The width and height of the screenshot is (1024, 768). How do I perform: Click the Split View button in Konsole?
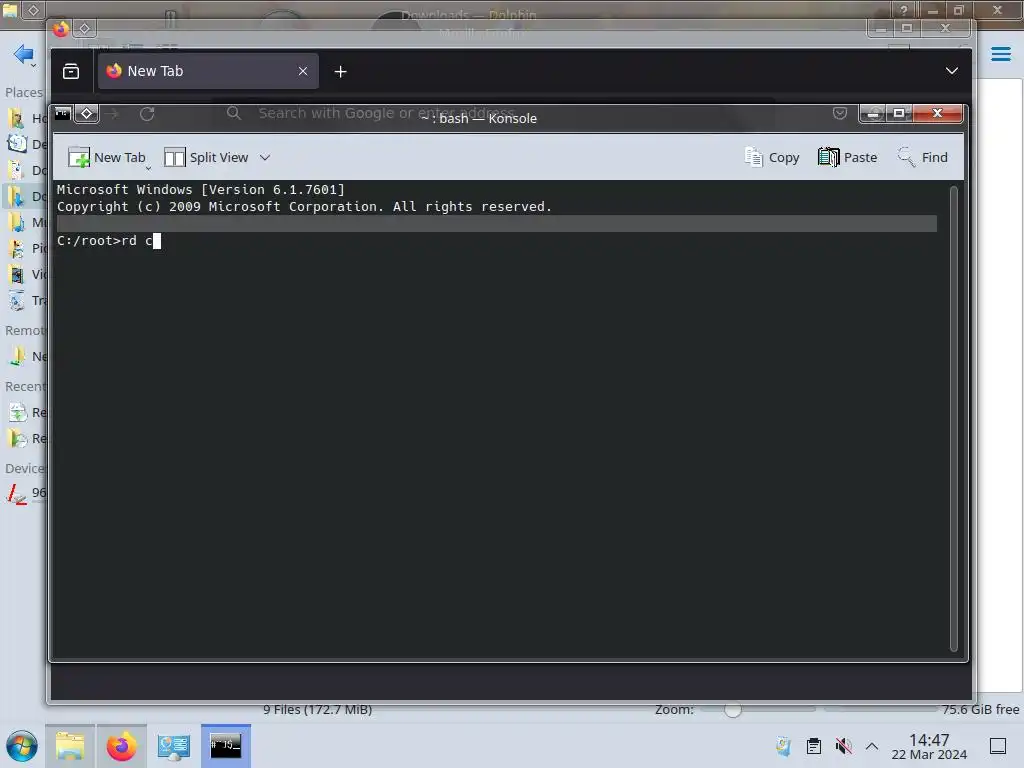click(206, 157)
